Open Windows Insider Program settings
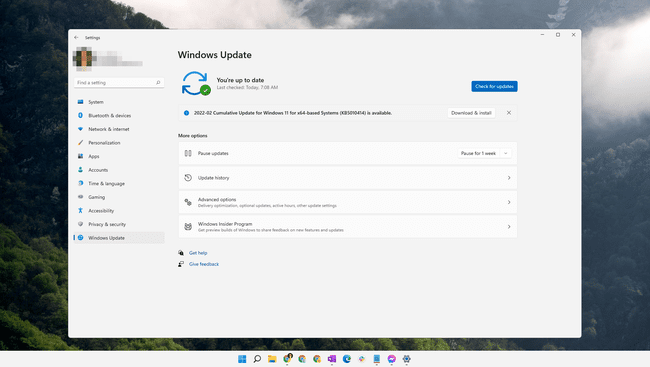Image resolution: width=650 pixels, height=367 pixels. click(347, 227)
